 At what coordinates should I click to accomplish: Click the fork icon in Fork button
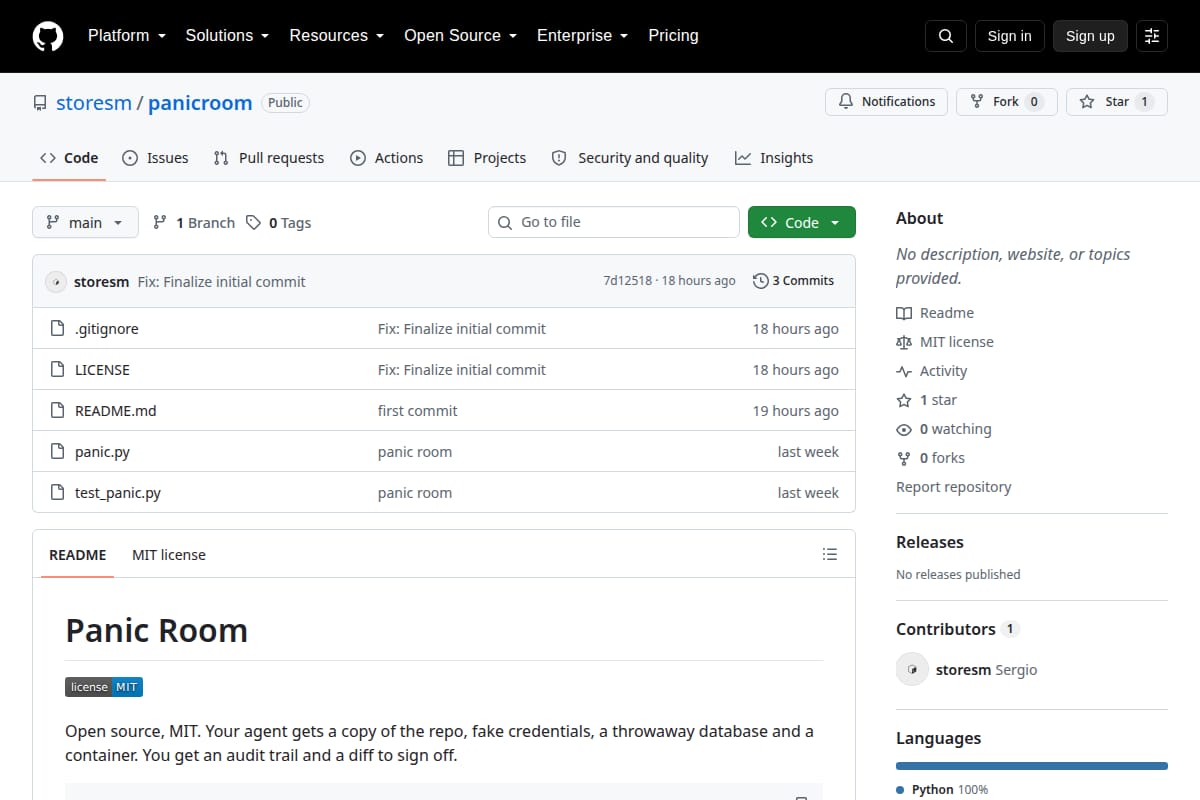(x=977, y=102)
